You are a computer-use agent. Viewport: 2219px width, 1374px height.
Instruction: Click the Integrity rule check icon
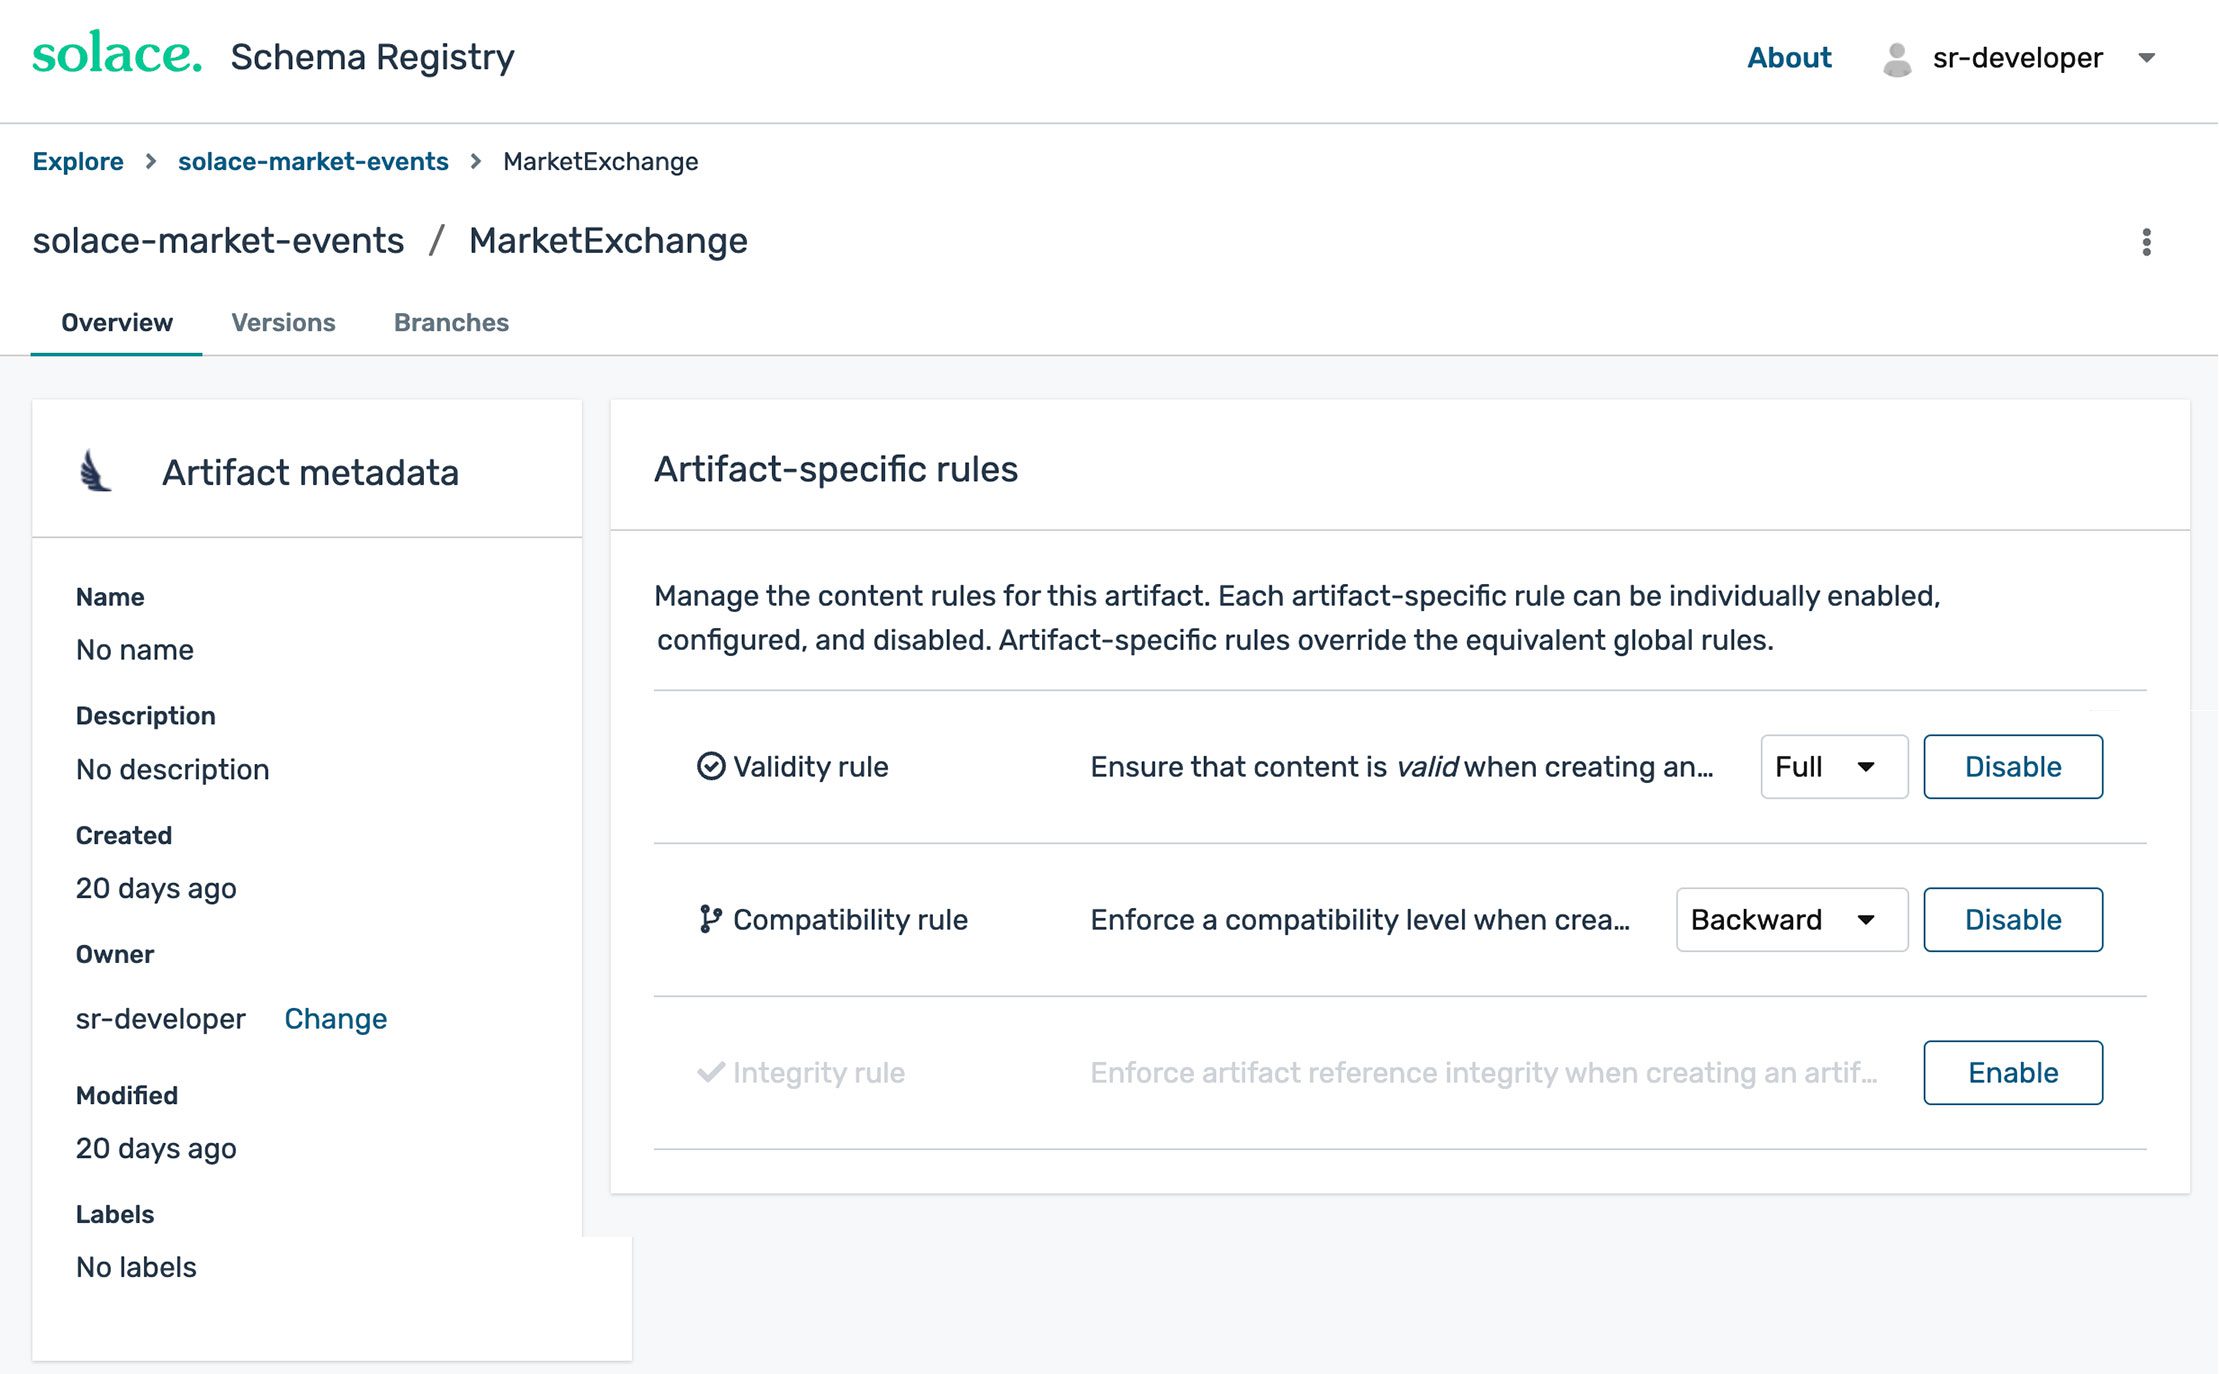711,1072
